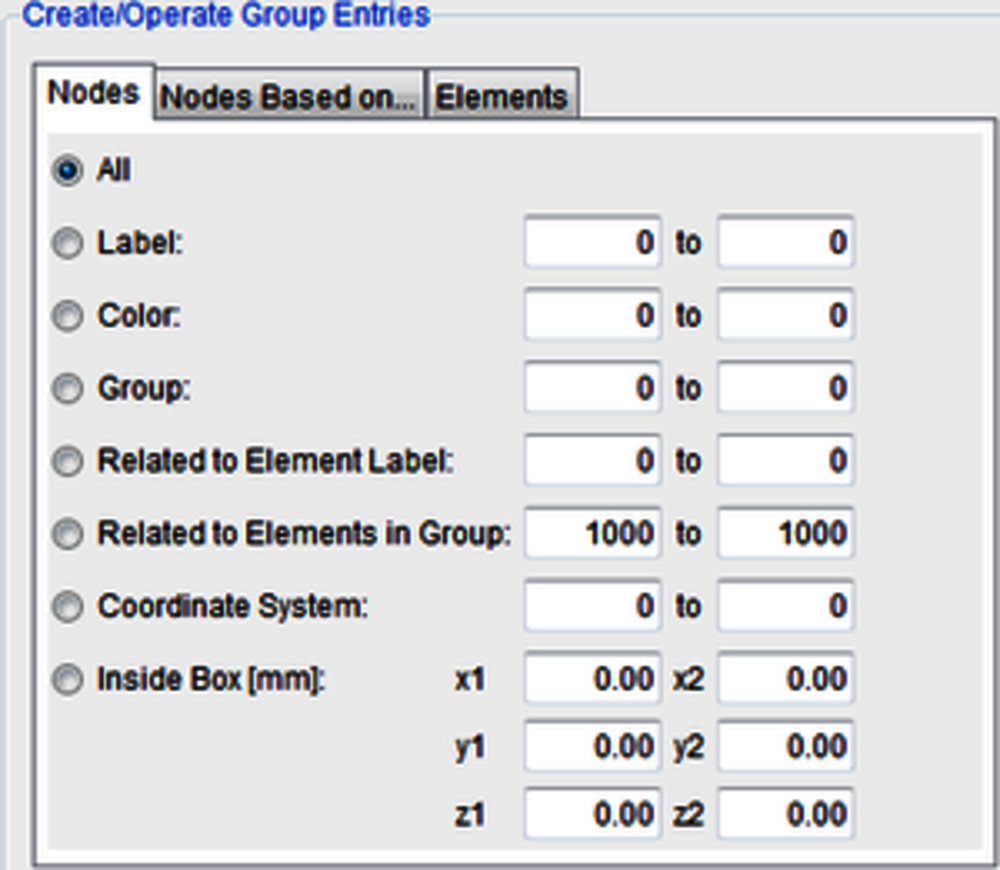Viewport: 1000px width, 870px height.
Task: Select the Coordinate System radio button
Action: (x=67, y=607)
